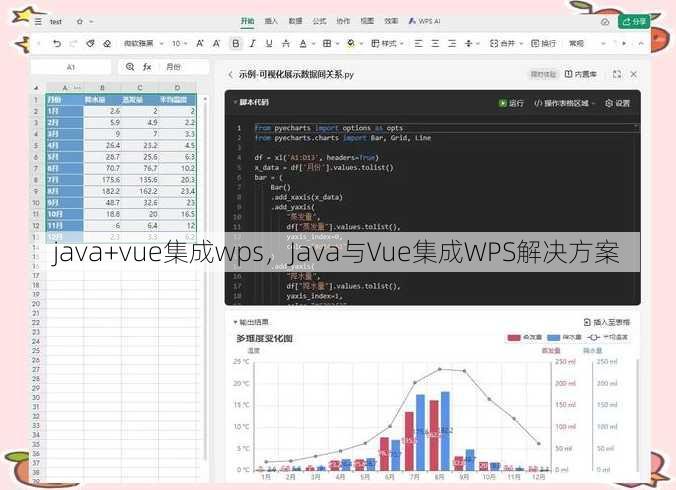
Task: Expand the script panel to fullscreen
Action: click(617, 74)
